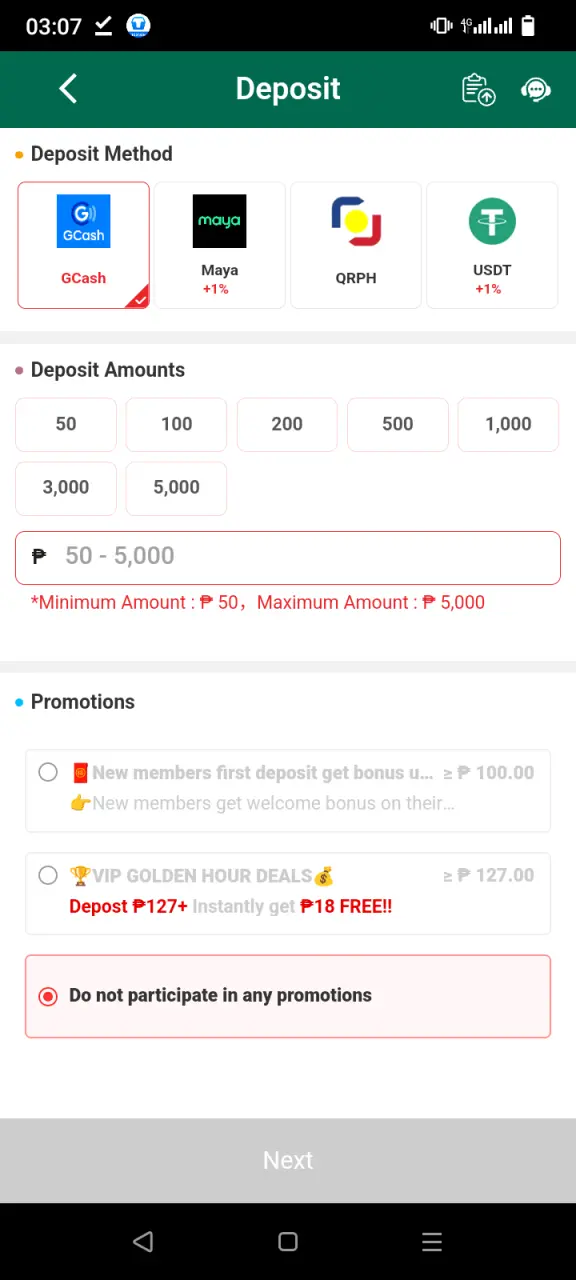Select the new members first deposit bonus
This screenshot has width=576, height=1280.
pyautogui.click(x=288, y=790)
